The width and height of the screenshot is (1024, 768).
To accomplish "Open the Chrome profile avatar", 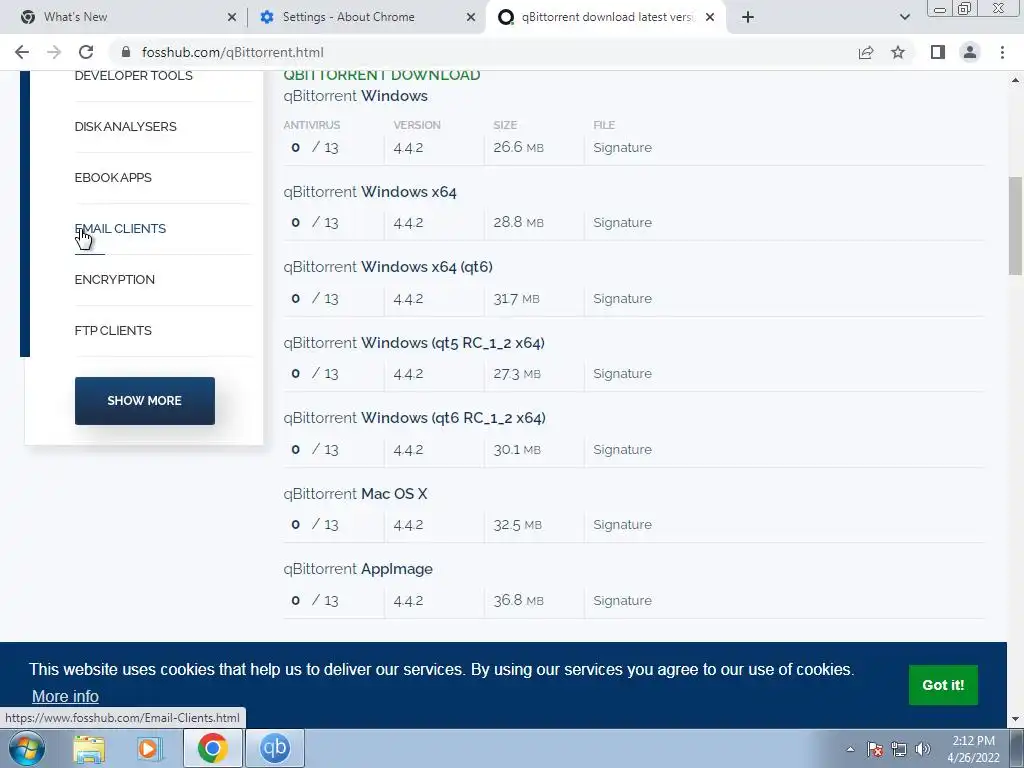I will (970, 52).
